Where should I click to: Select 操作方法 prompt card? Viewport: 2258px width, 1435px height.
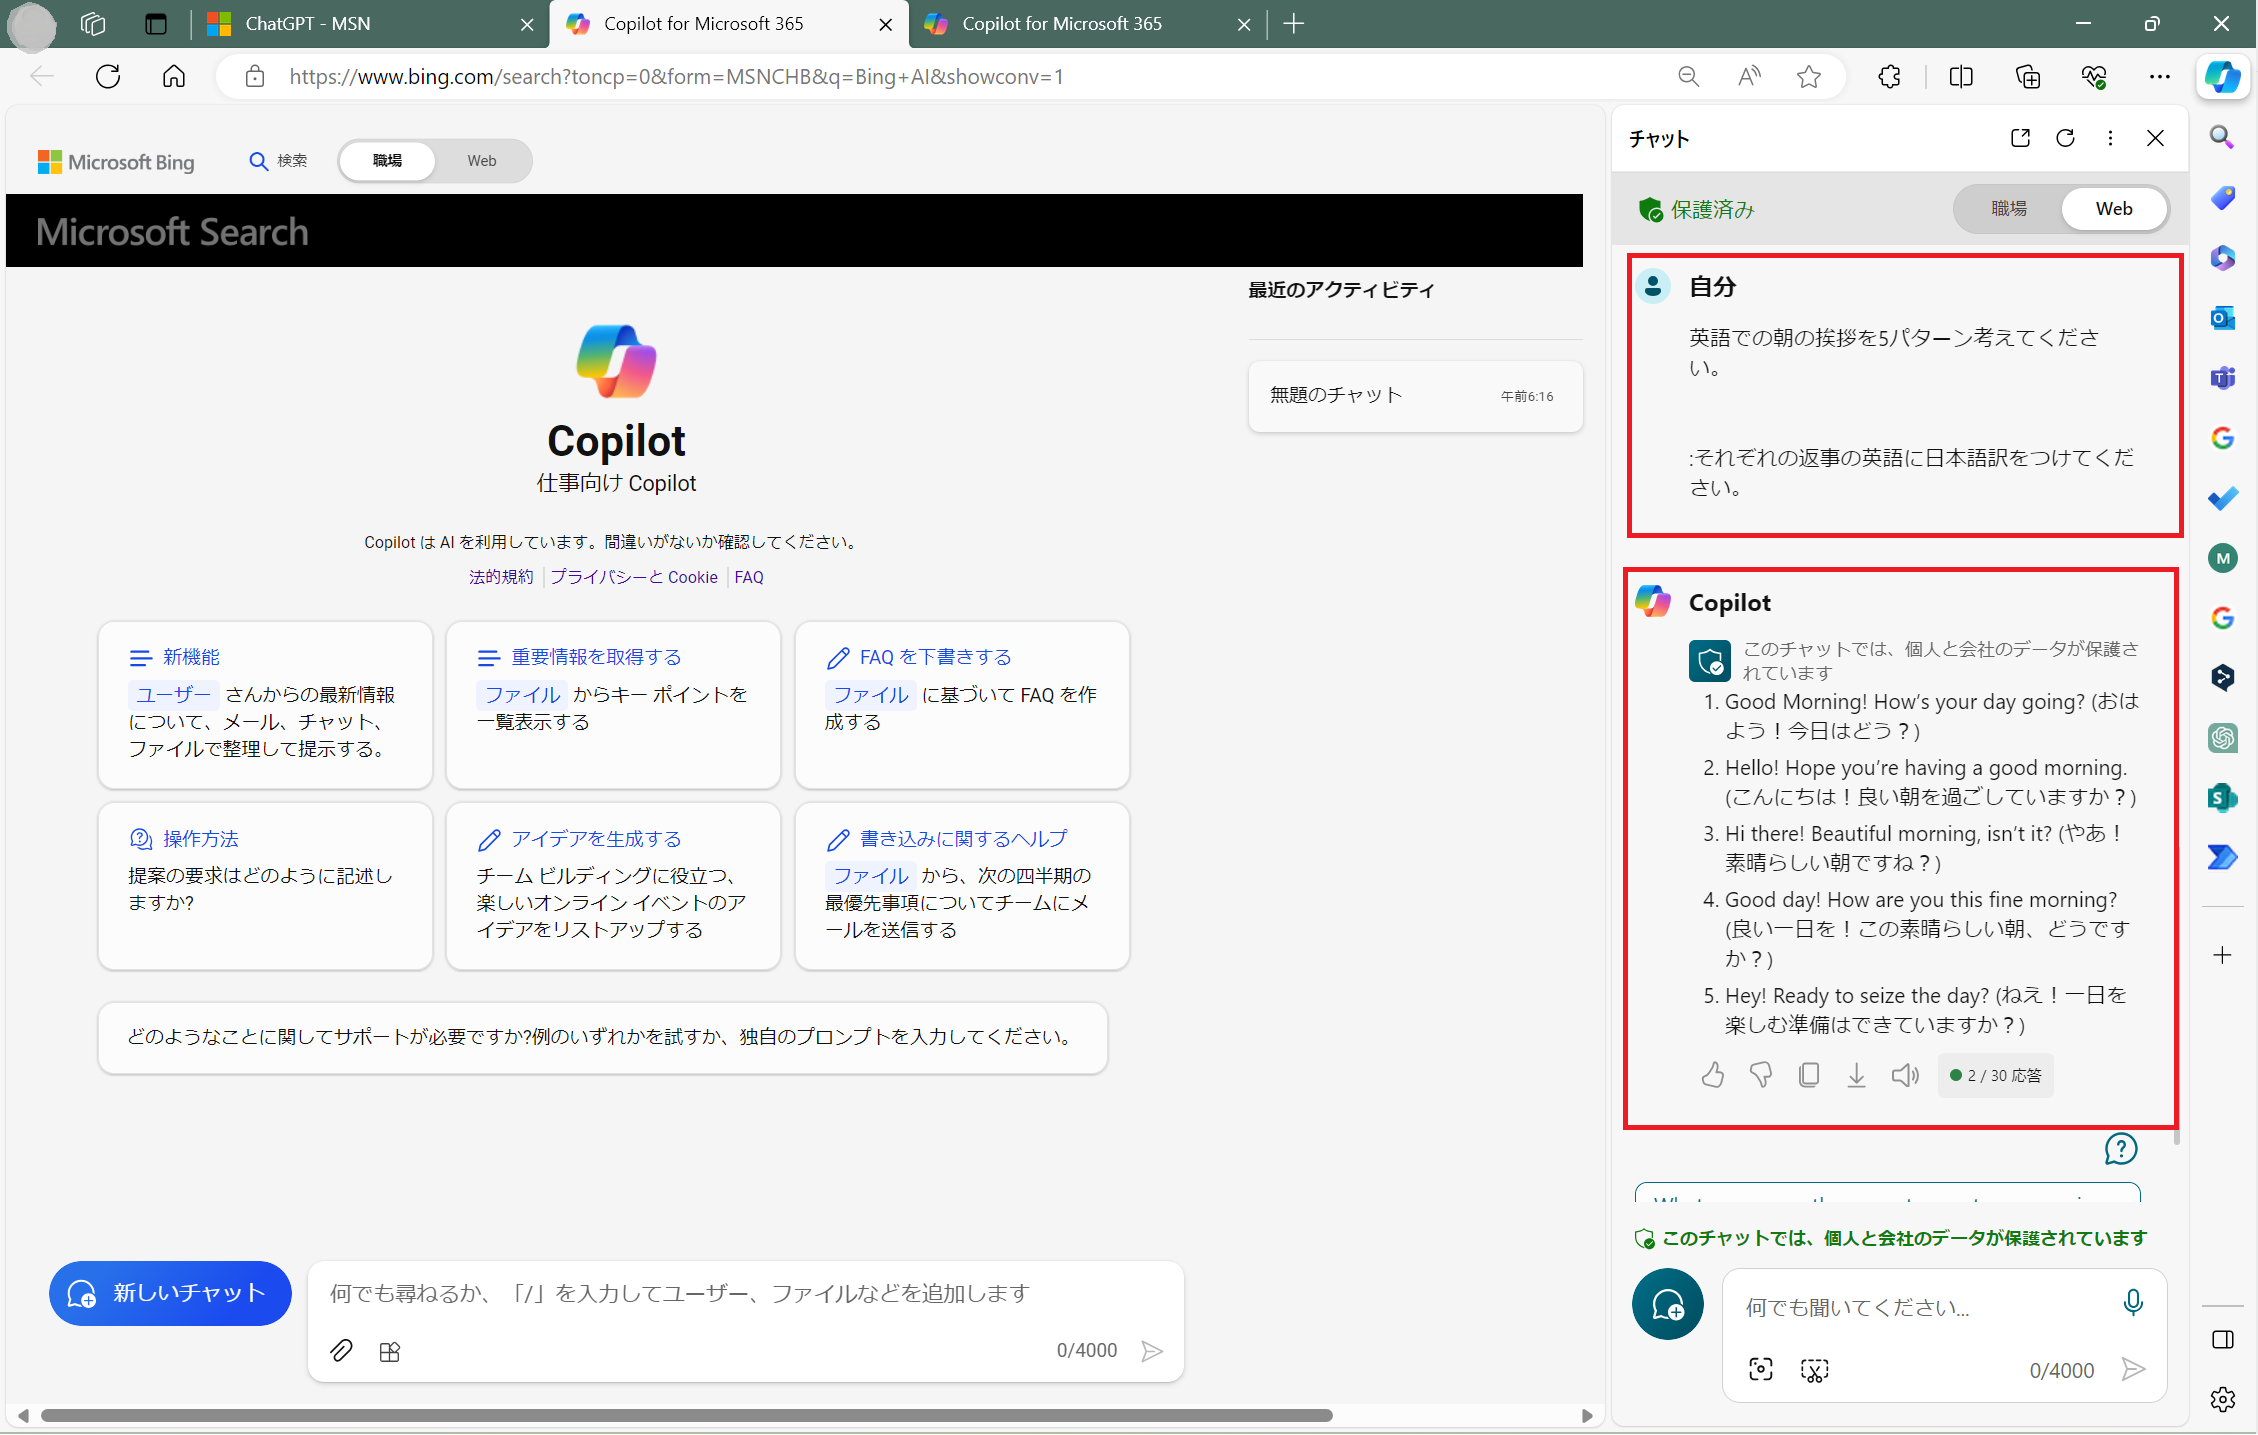point(265,885)
